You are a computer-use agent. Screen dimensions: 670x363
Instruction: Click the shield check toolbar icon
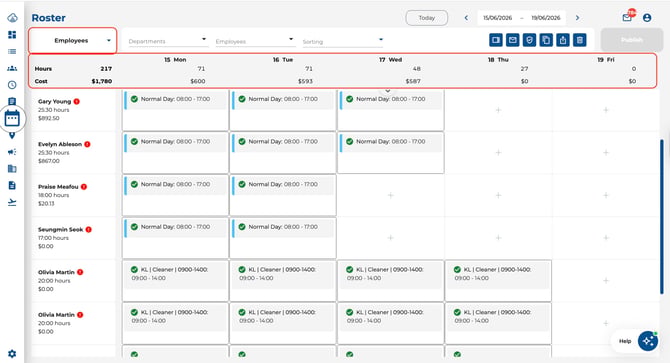(529, 40)
